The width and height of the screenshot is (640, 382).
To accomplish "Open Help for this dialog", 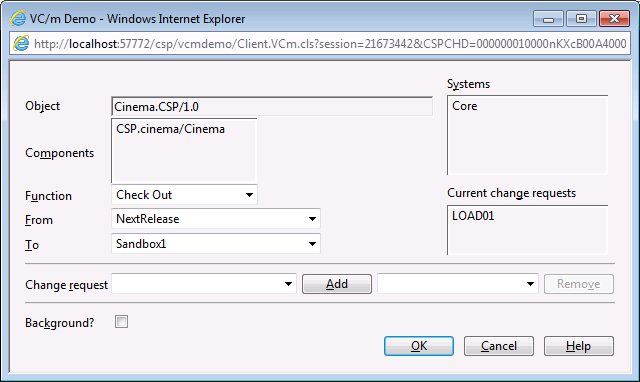I will pyautogui.click(x=578, y=346).
